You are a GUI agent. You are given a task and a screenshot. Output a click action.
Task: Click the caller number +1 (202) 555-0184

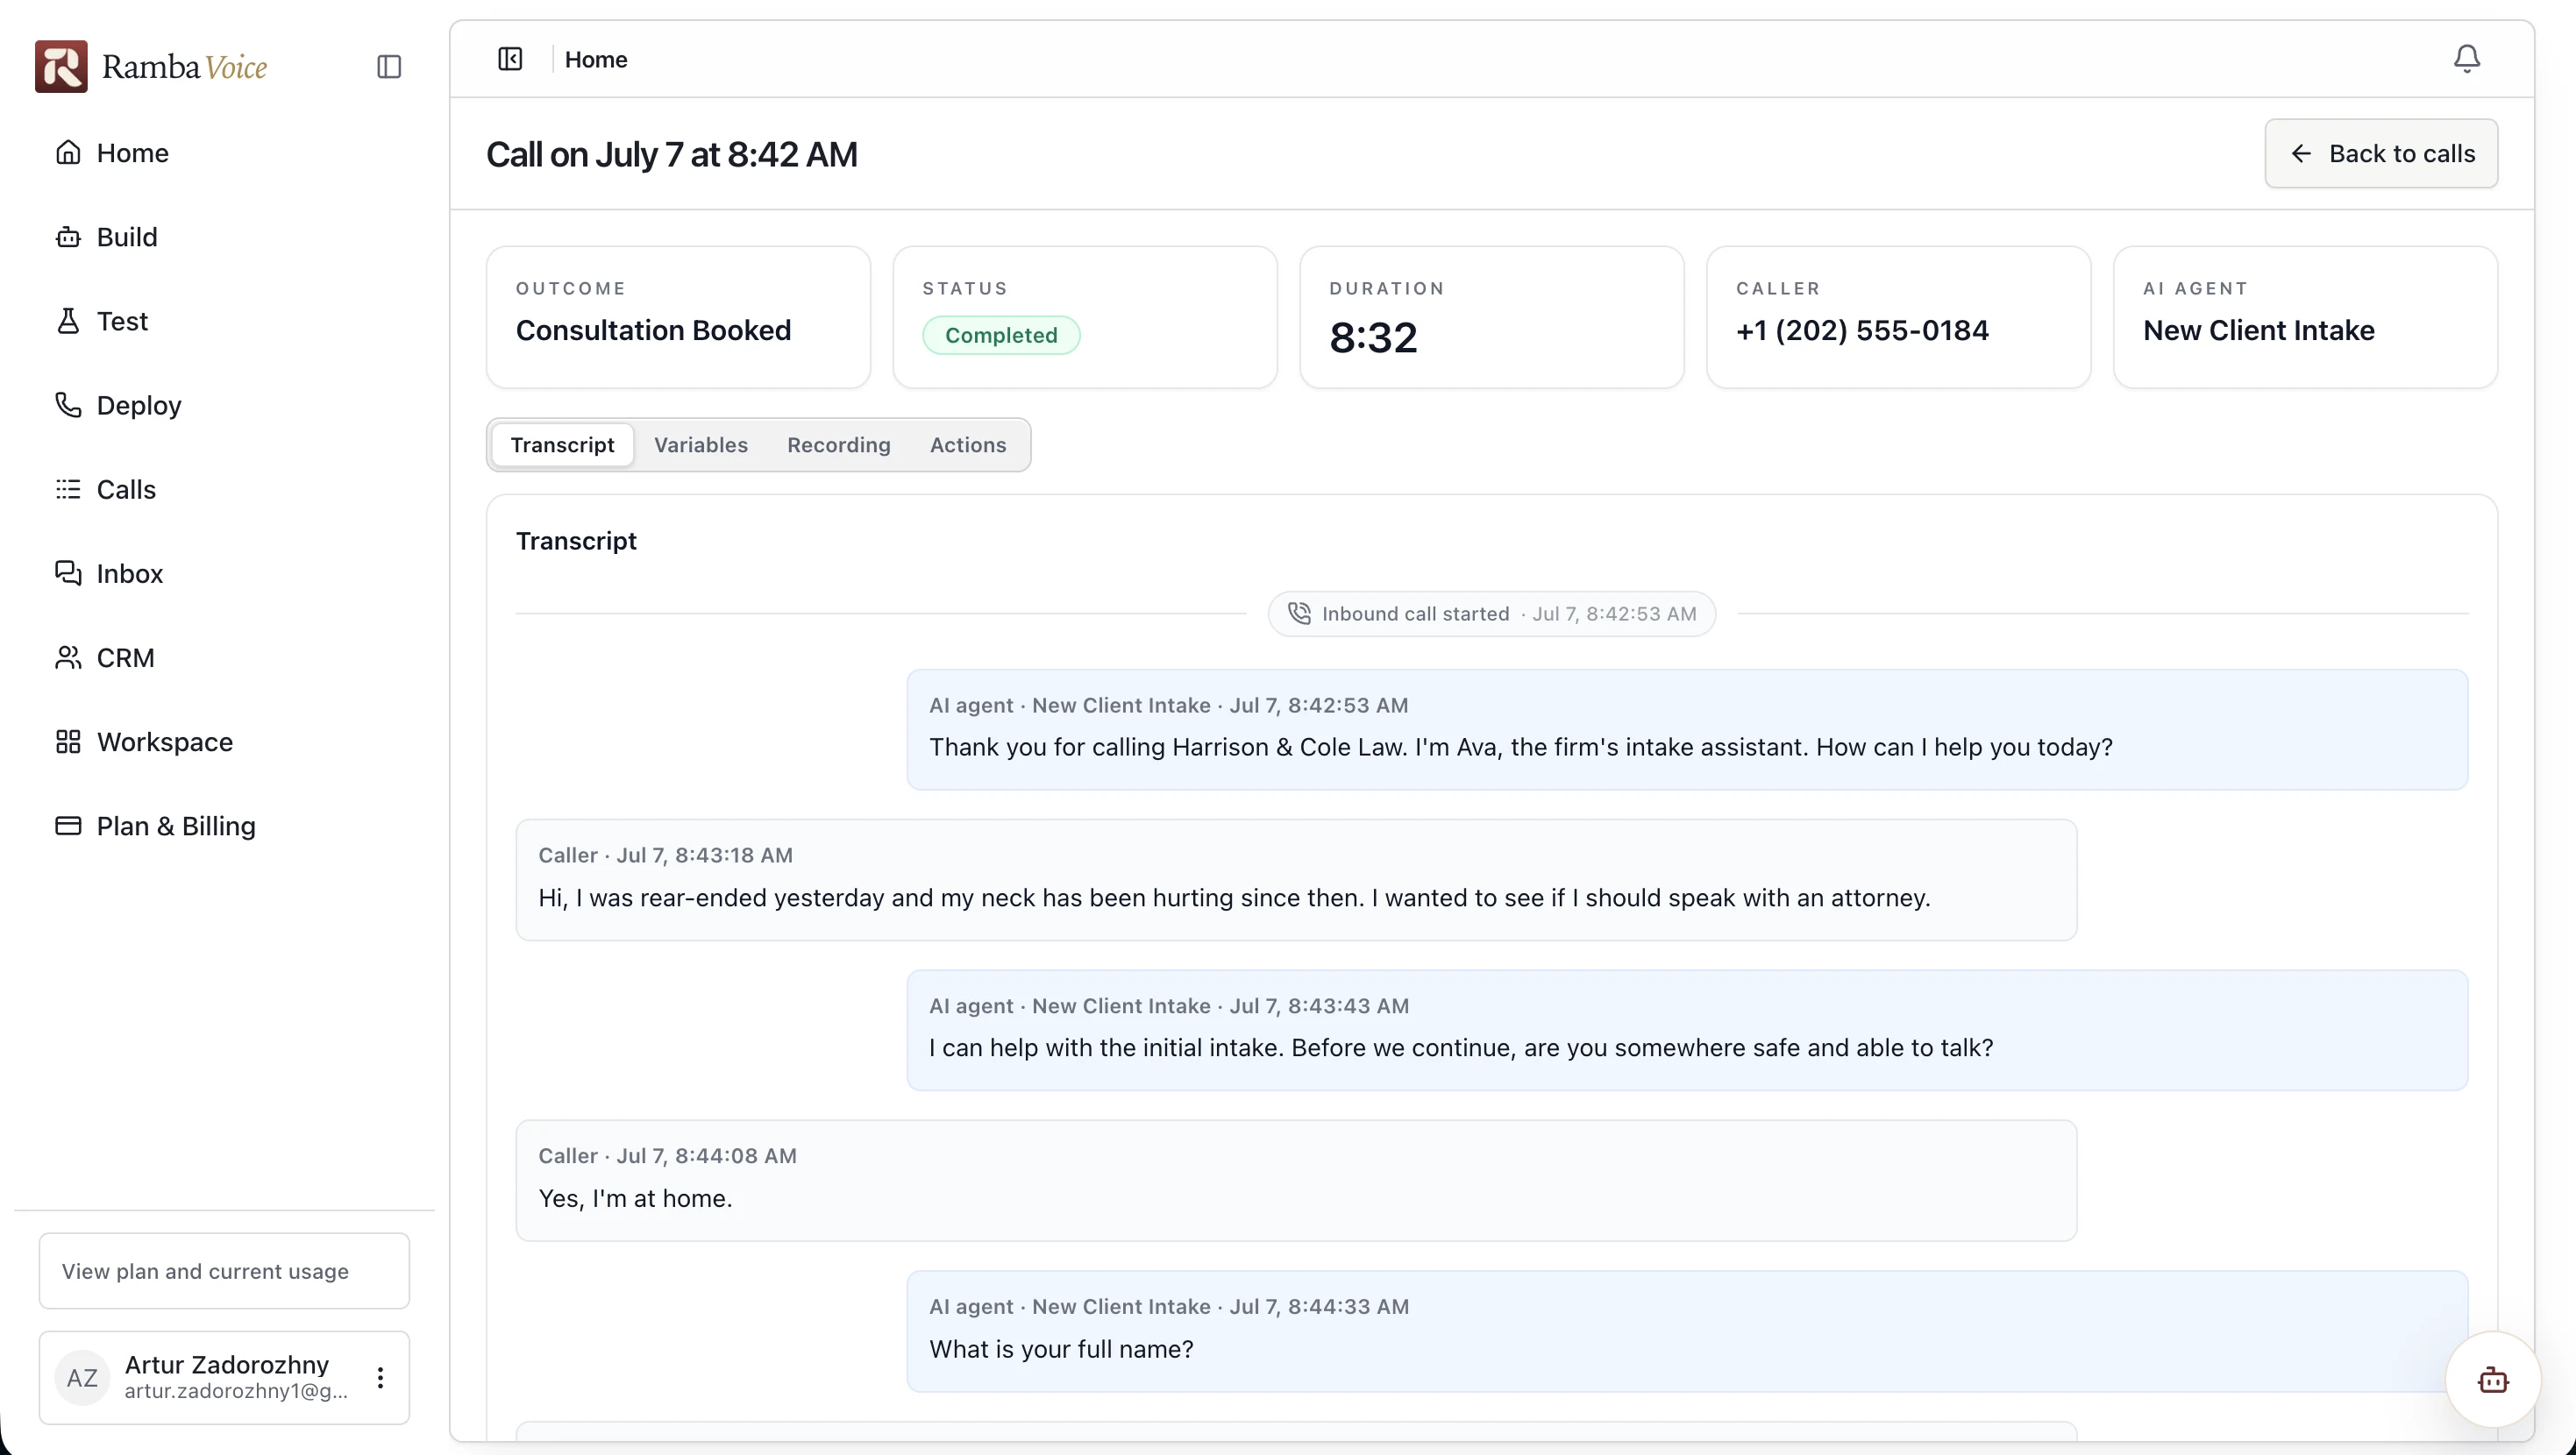click(1862, 330)
